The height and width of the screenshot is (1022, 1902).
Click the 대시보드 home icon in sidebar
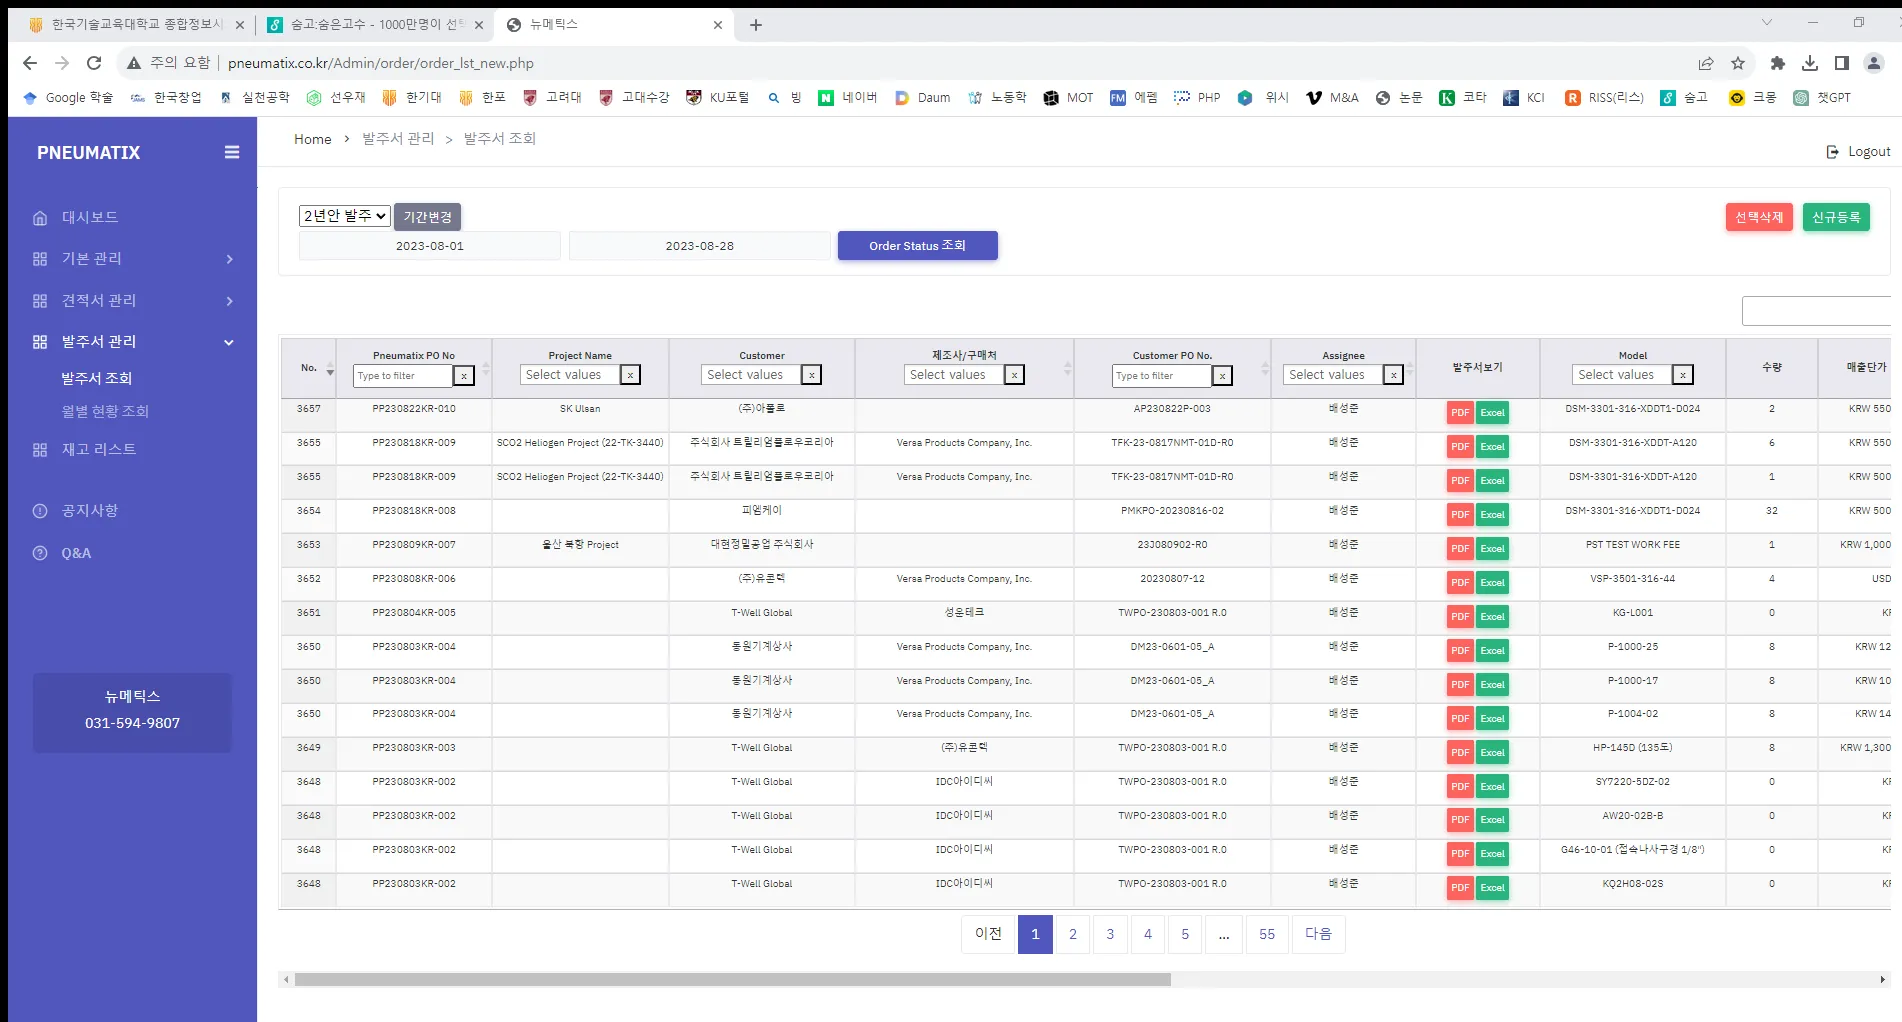pyautogui.click(x=40, y=217)
